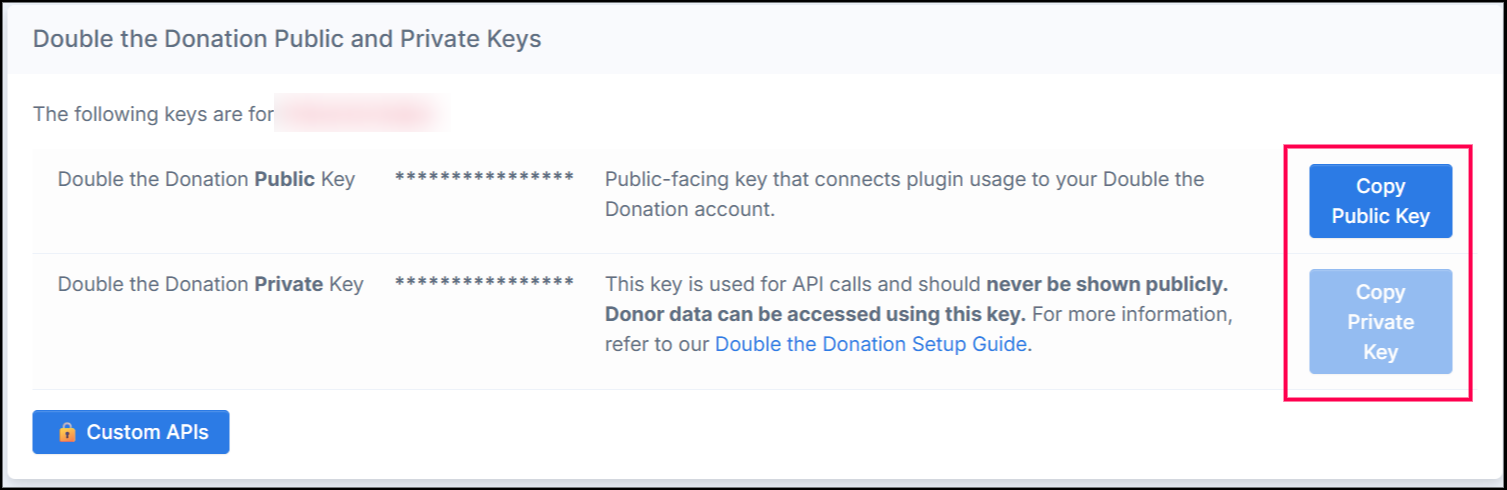Click the 'never be shown publicly' warning text

click(1108, 284)
